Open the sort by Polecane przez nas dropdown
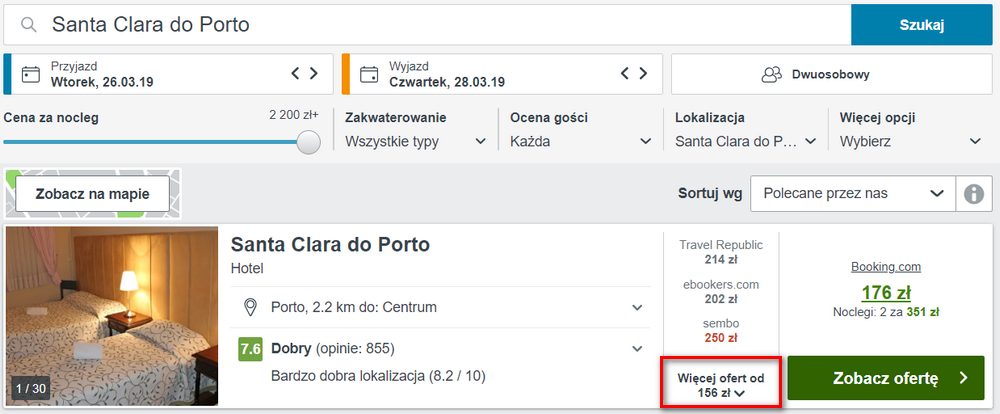The image size is (1000, 414). (850, 193)
